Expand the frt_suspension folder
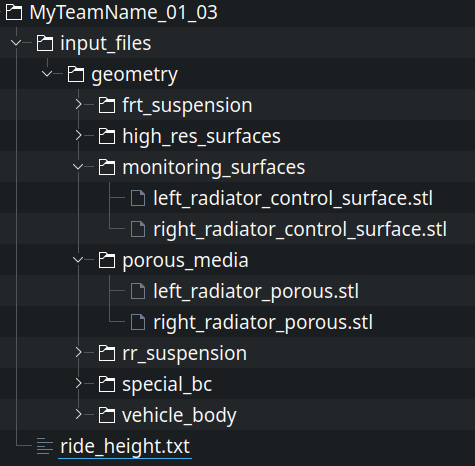The image size is (475, 466). (78, 105)
